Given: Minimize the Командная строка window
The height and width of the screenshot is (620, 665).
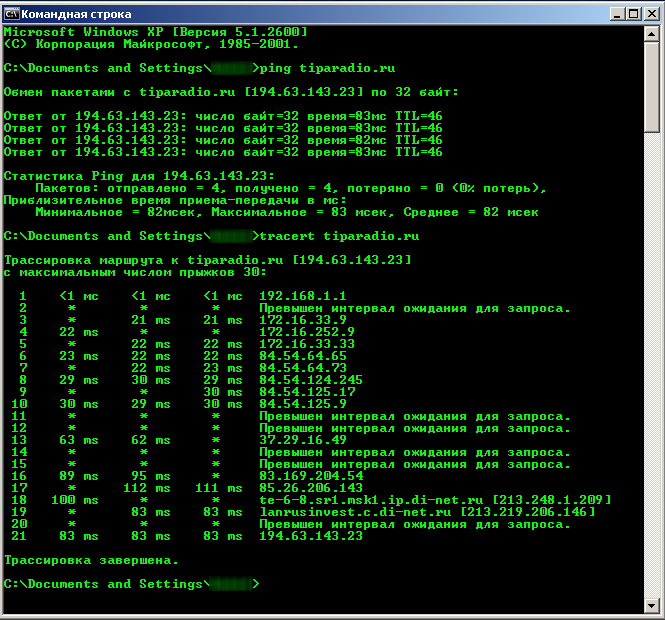Looking at the screenshot, I should [610, 13].
